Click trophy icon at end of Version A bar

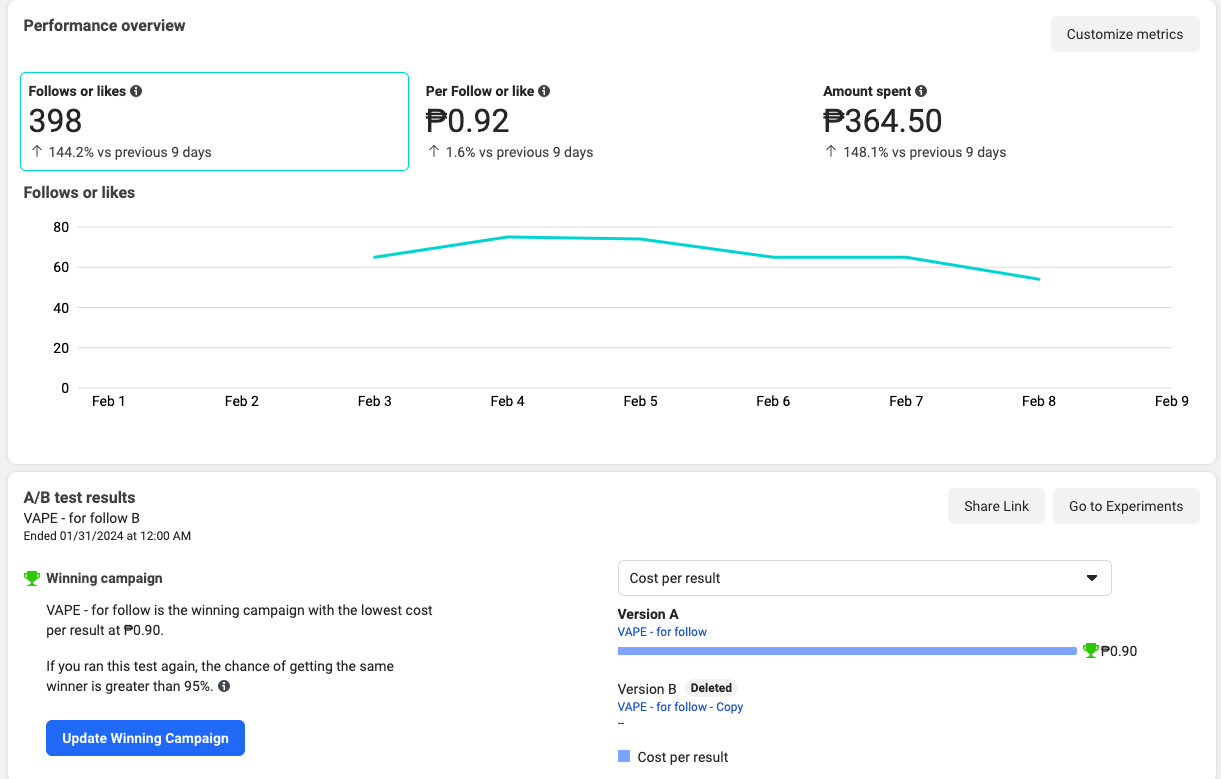pos(1091,651)
